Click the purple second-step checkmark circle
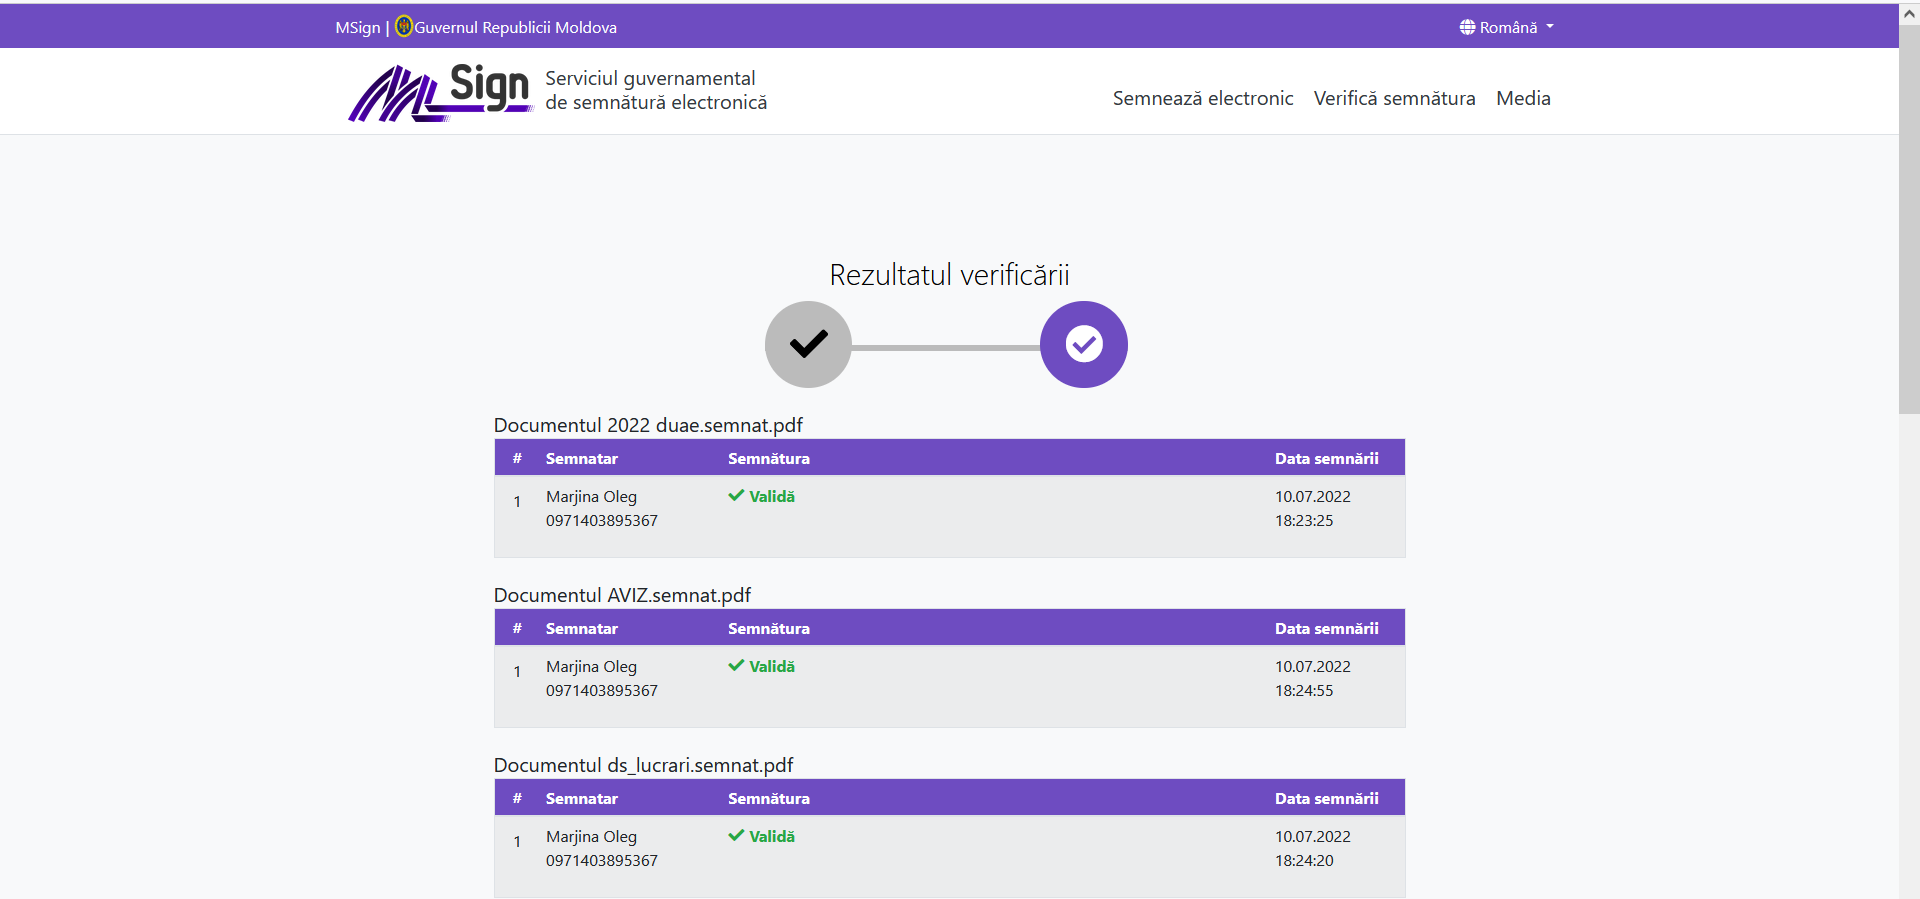The image size is (1920, 899). (x=1083, y=344)
